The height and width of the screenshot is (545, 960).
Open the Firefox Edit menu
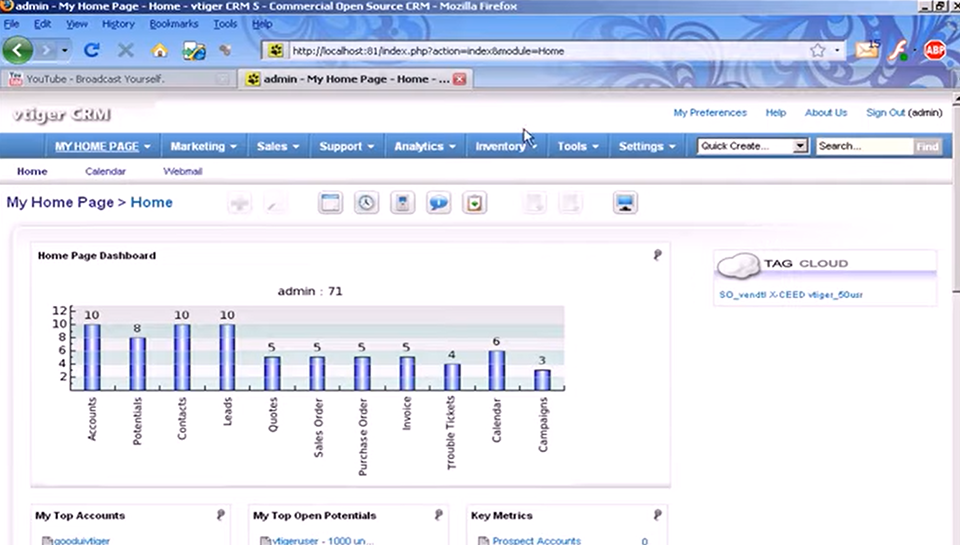pyautogui.click(x=42, y=24)
